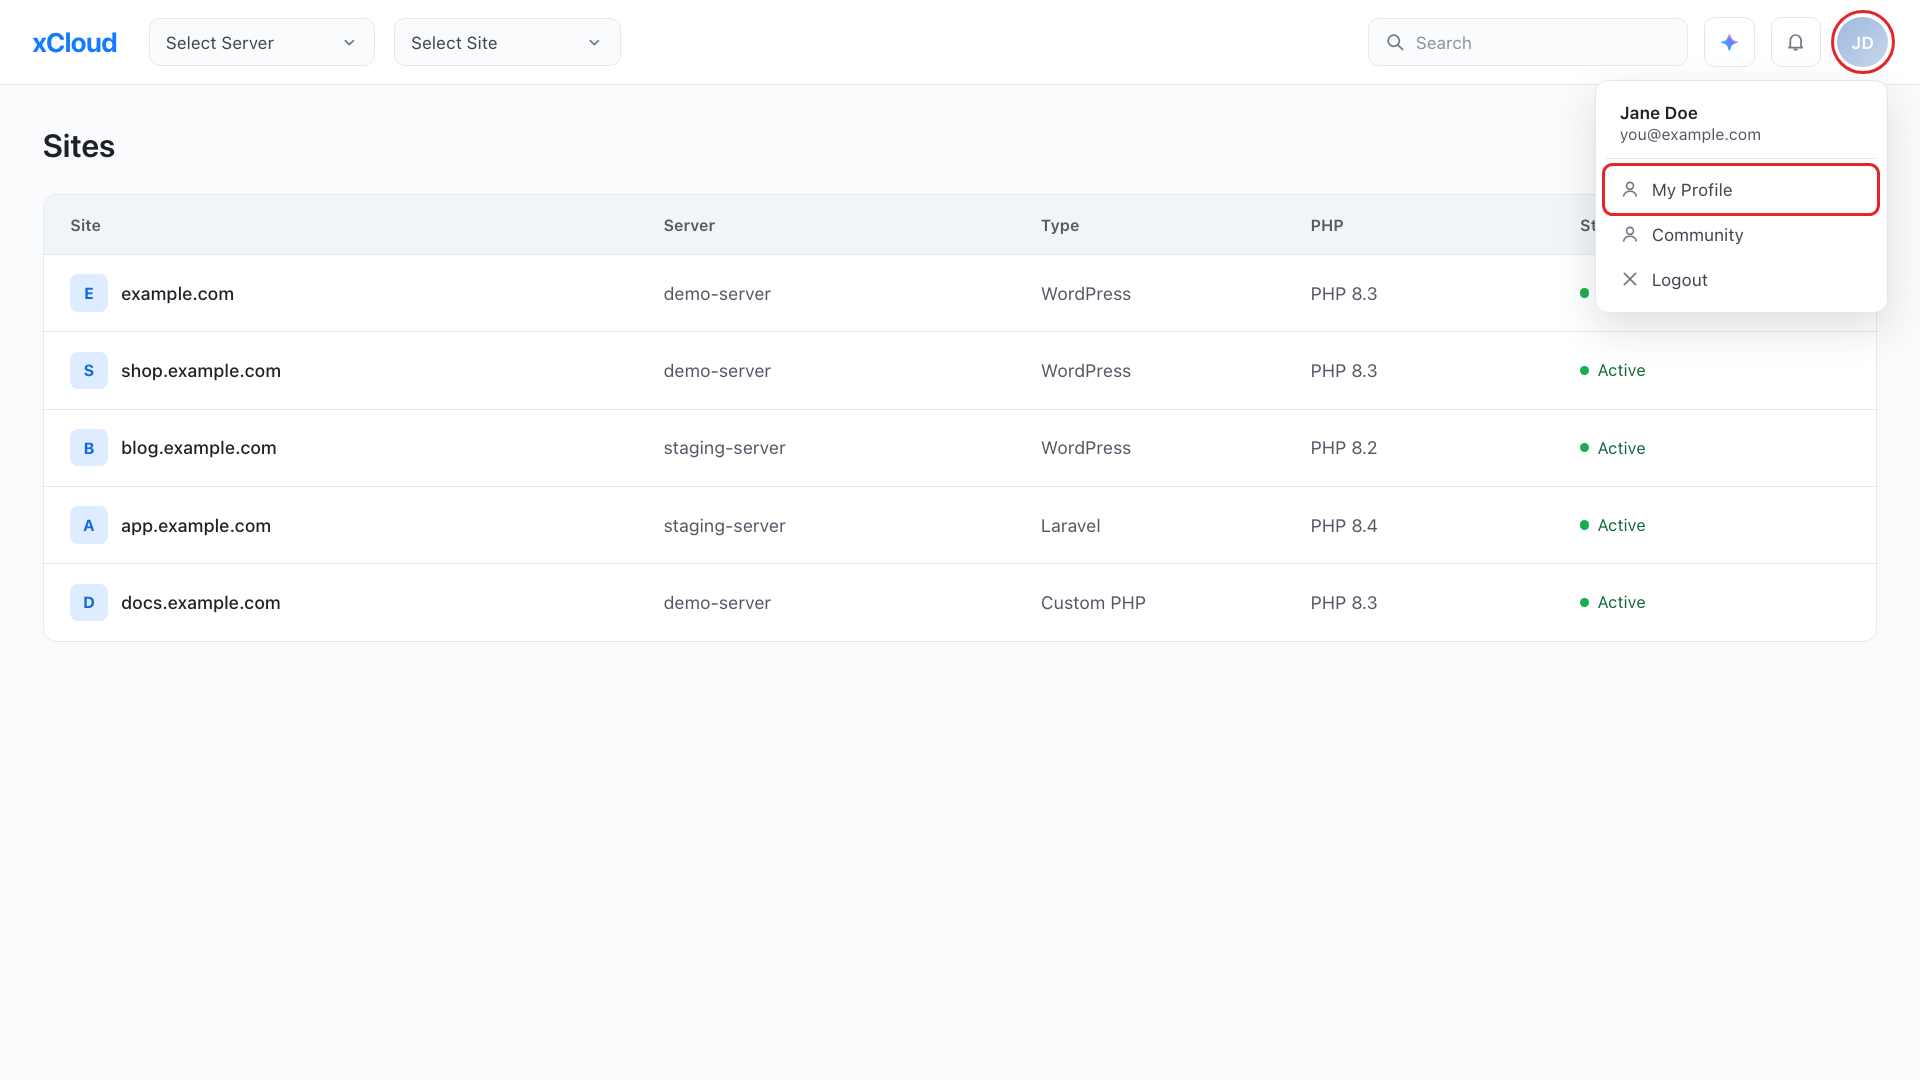Click the A badge for app.example.com
This screenshot has height=1080, width=1920.
coord(89,525)
